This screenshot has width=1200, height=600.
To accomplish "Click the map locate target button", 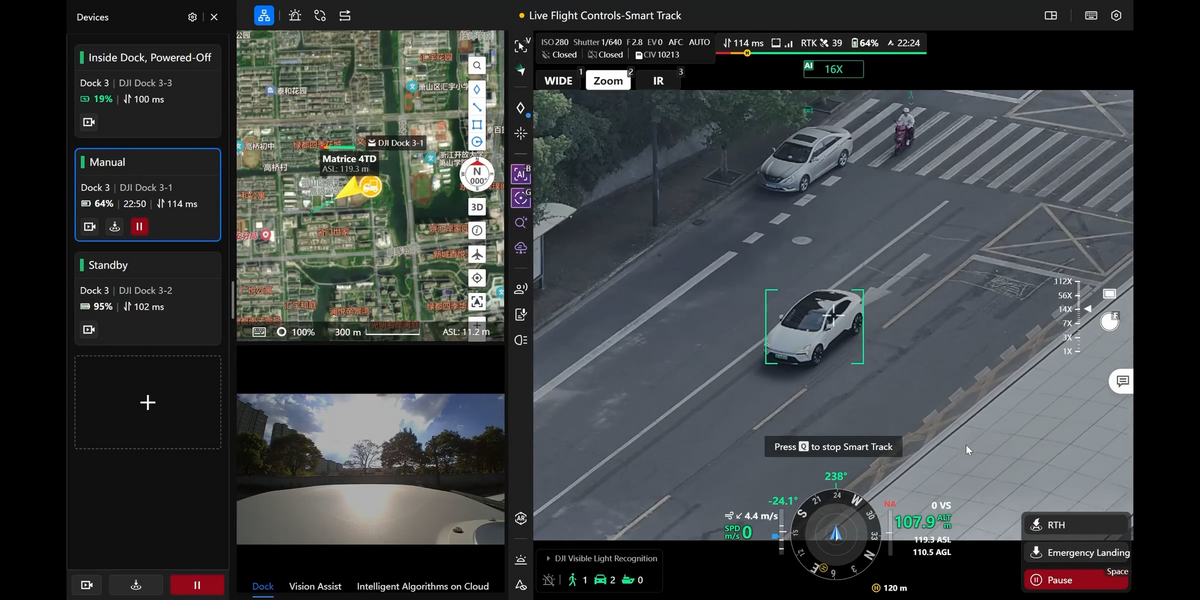I will [x=477, y=278].
